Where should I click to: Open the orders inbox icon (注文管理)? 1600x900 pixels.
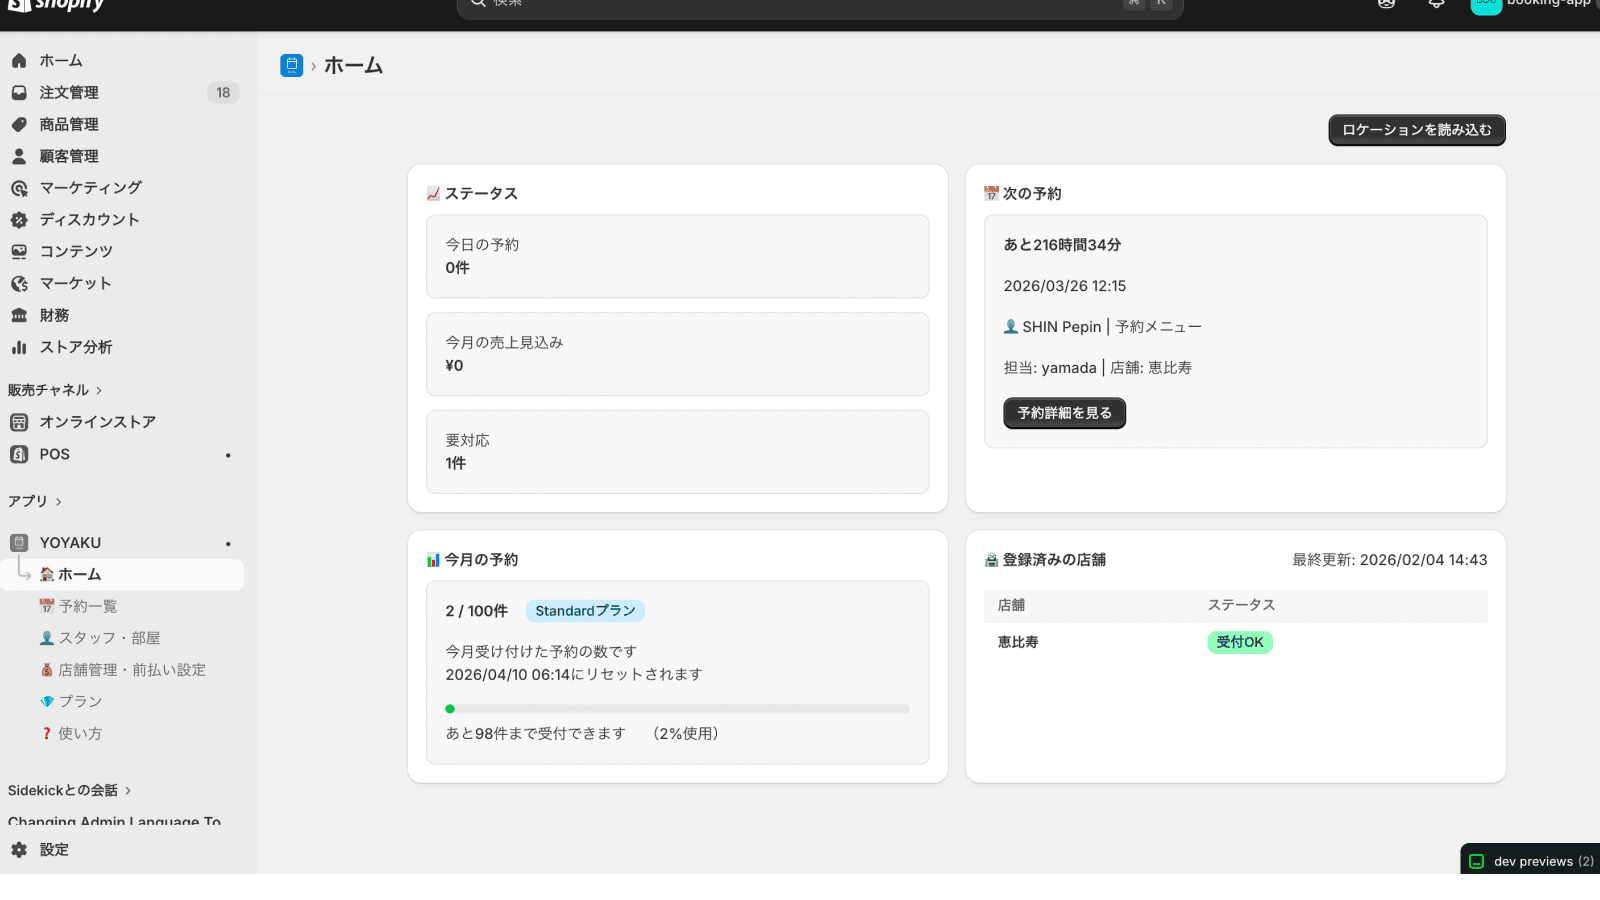click(x=19, y=93)
